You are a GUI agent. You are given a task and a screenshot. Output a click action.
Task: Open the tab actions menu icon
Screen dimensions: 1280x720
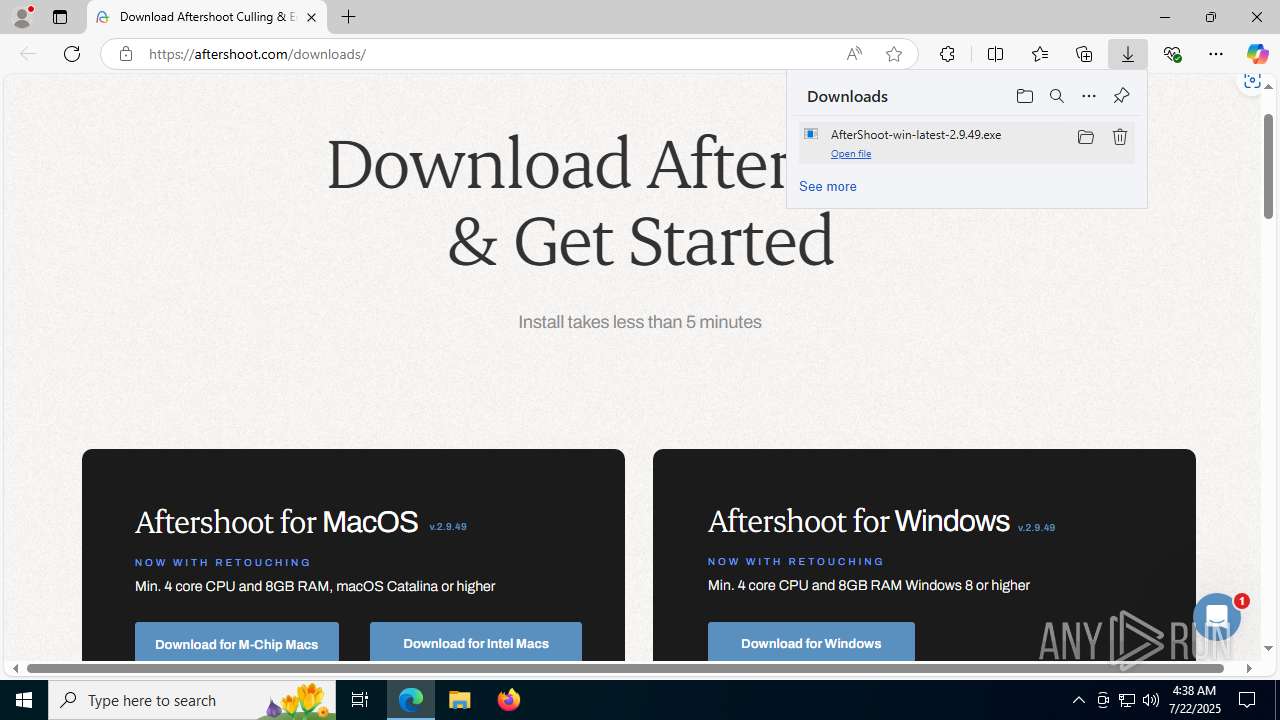coord(60,17)
